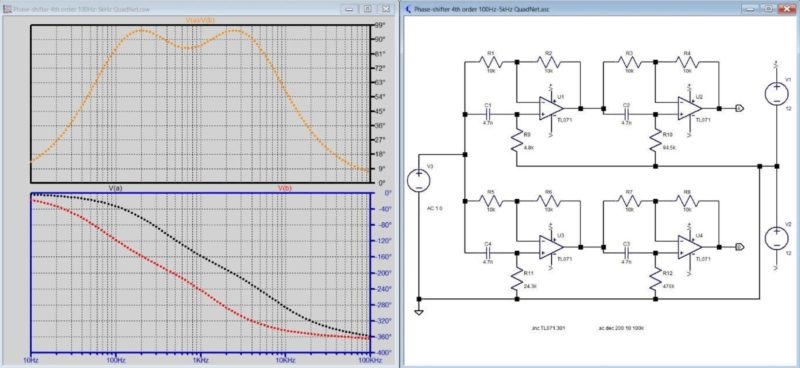
Task: Click the V2 supply voltage source
Action: [777, 238]
